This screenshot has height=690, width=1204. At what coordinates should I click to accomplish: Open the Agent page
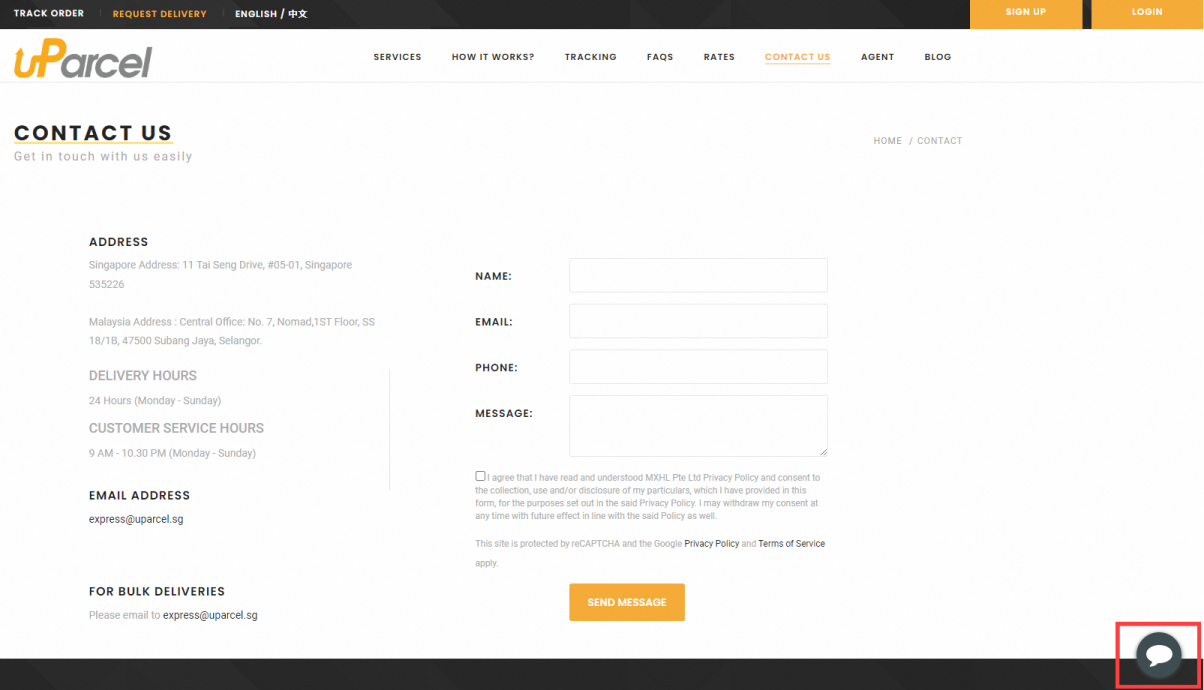877,57
